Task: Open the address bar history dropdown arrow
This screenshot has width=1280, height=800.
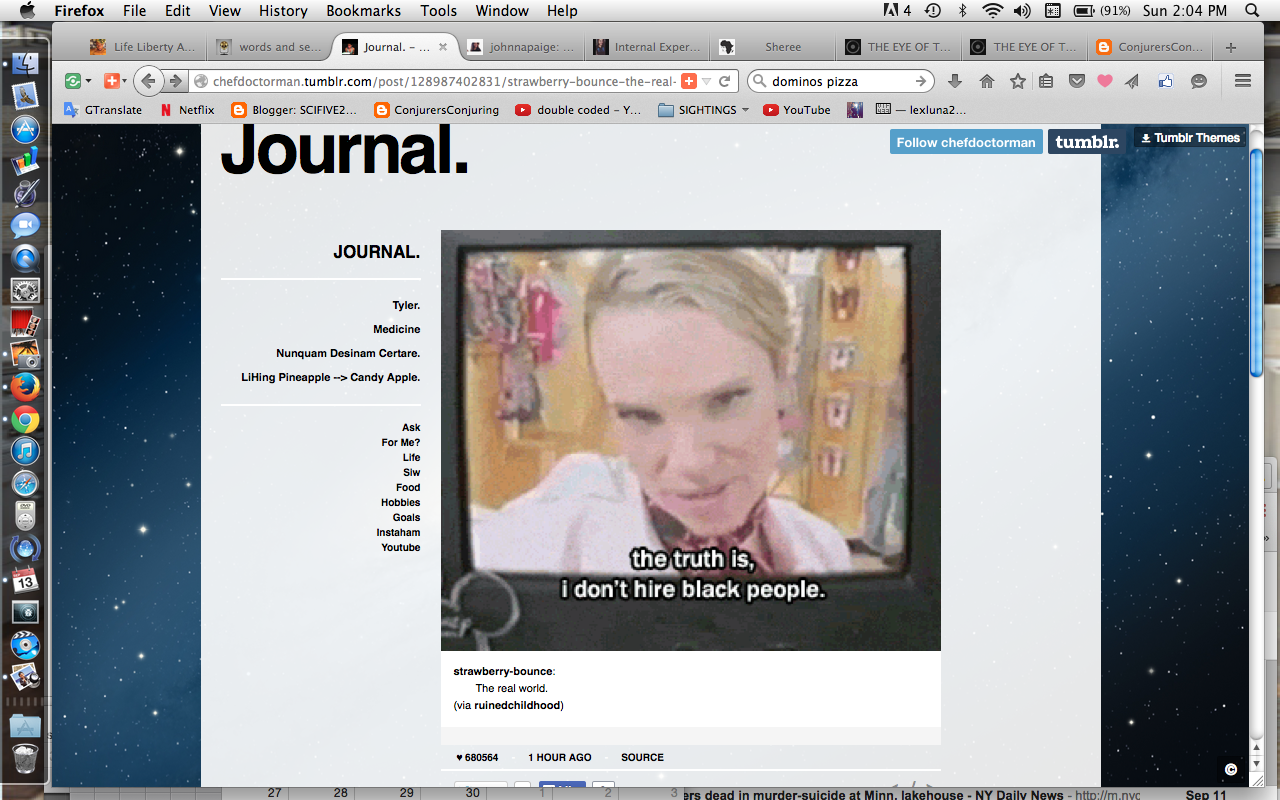Action: (707, 81)
